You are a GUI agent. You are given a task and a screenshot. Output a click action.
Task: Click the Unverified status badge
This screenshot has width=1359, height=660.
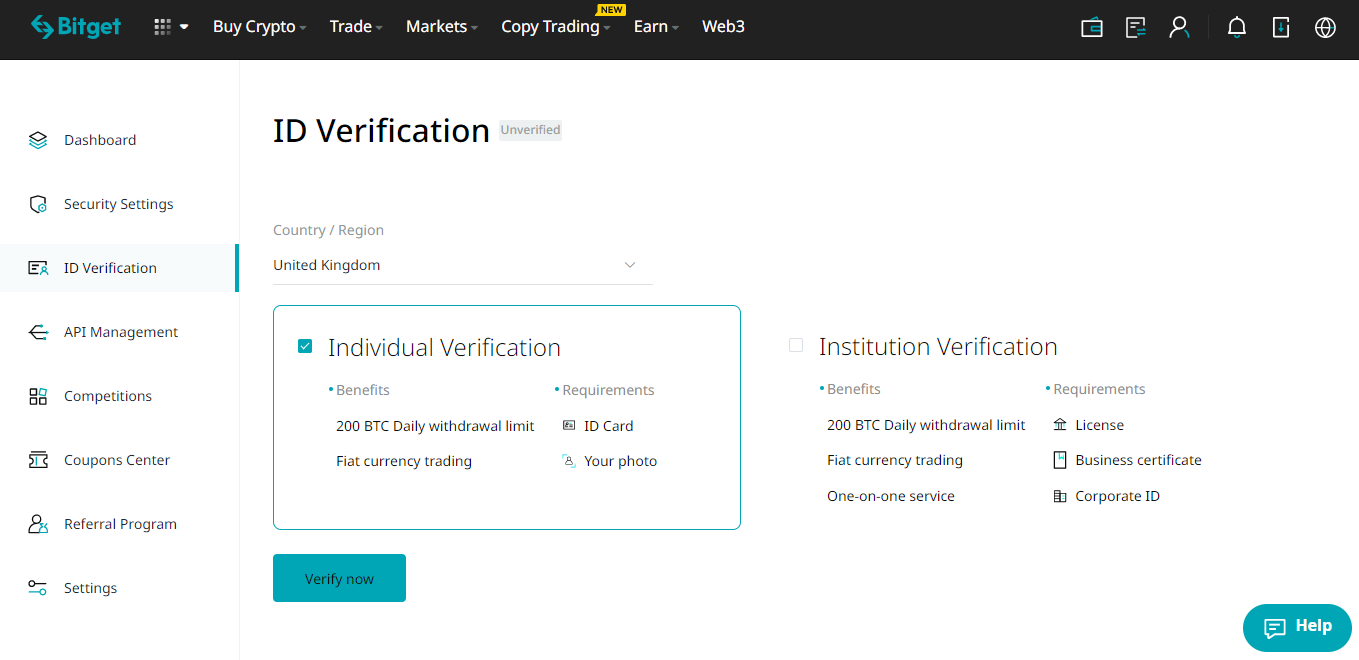point(531,130)
